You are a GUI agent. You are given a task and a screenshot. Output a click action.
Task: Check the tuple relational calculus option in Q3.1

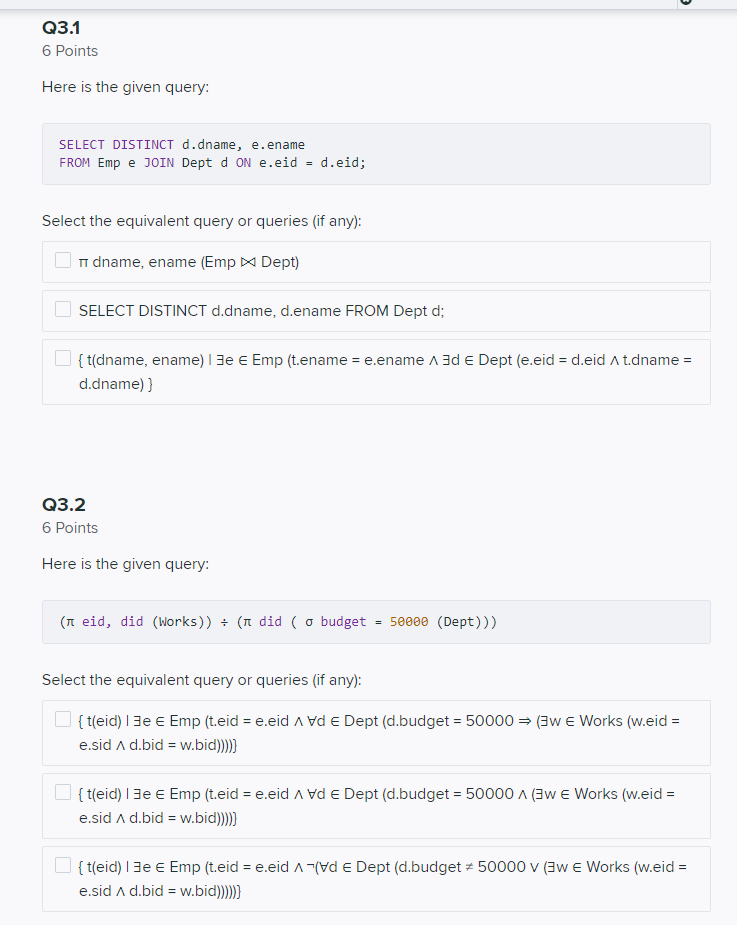coord(62,357)
